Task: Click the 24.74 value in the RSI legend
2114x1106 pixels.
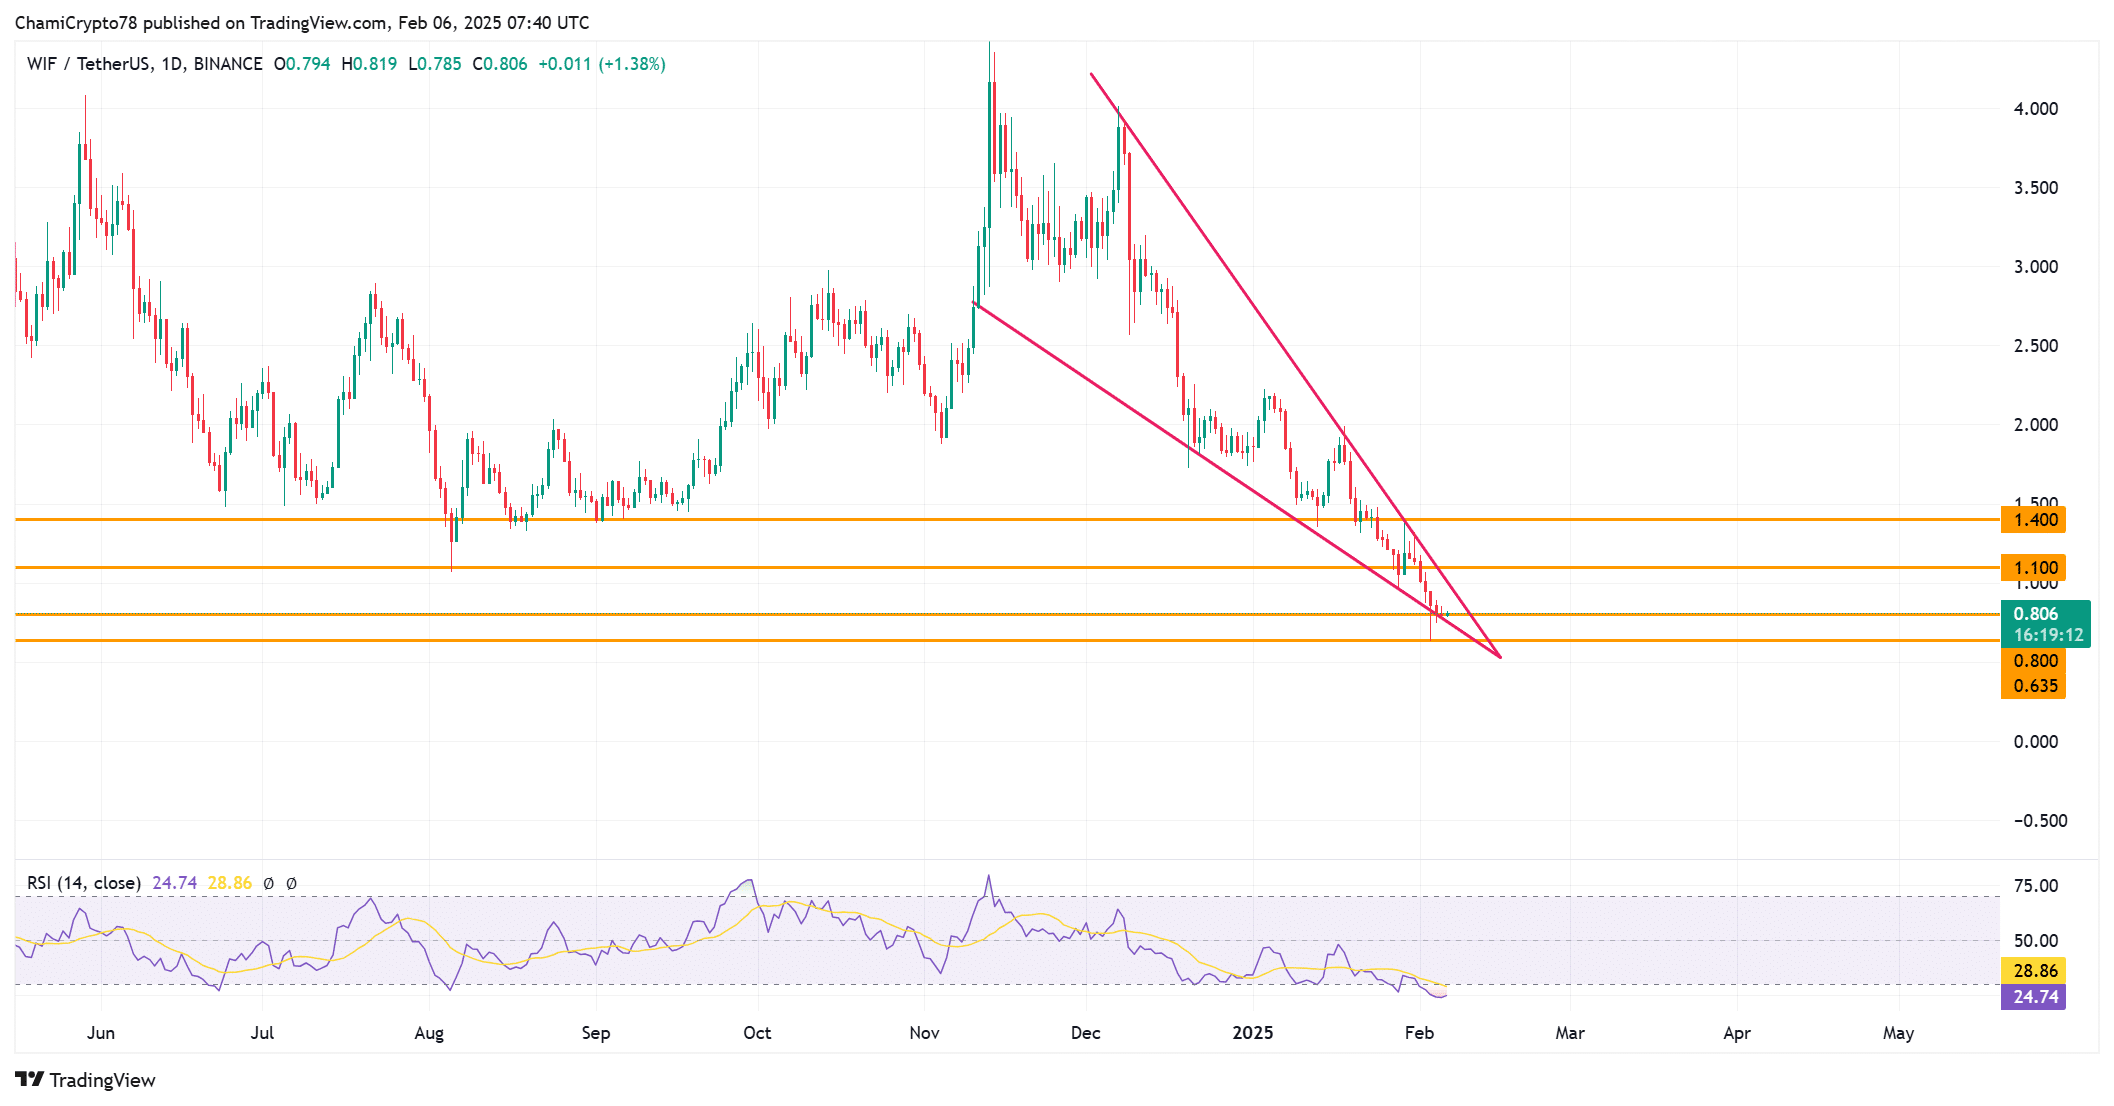Action: click(x=175, y=883)
